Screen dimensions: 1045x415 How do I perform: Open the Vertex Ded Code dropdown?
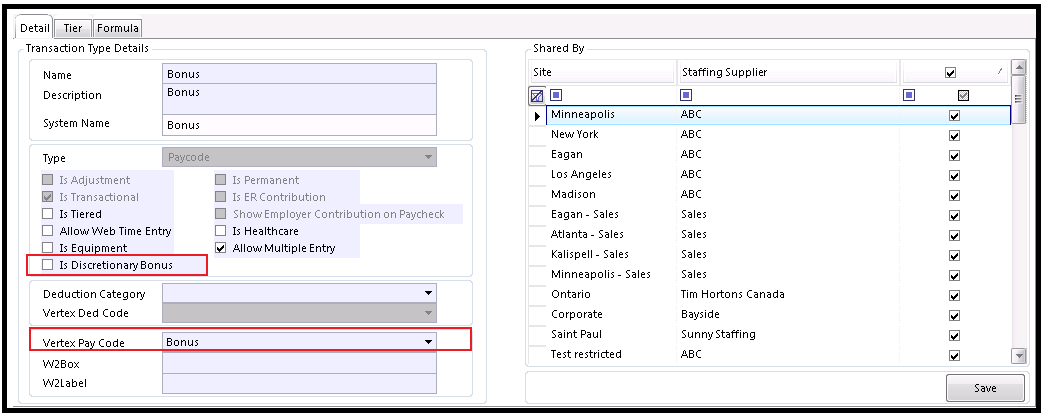click(299, 312)
